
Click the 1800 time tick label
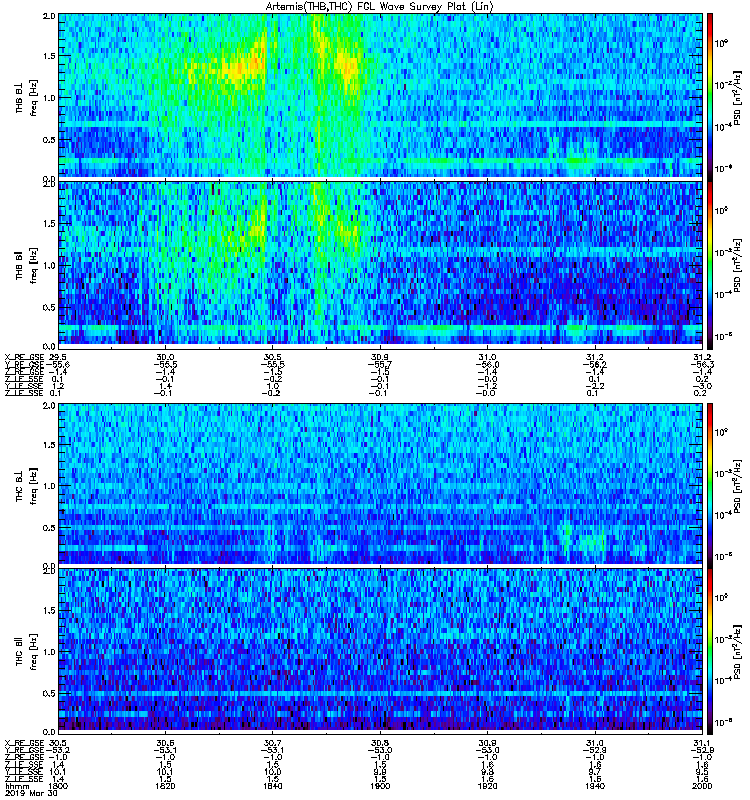click(x=58, y=786)
